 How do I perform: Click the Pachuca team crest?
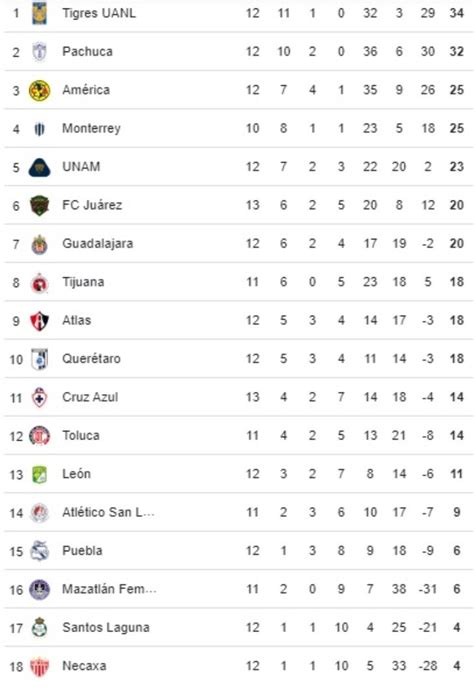[40, 51]
